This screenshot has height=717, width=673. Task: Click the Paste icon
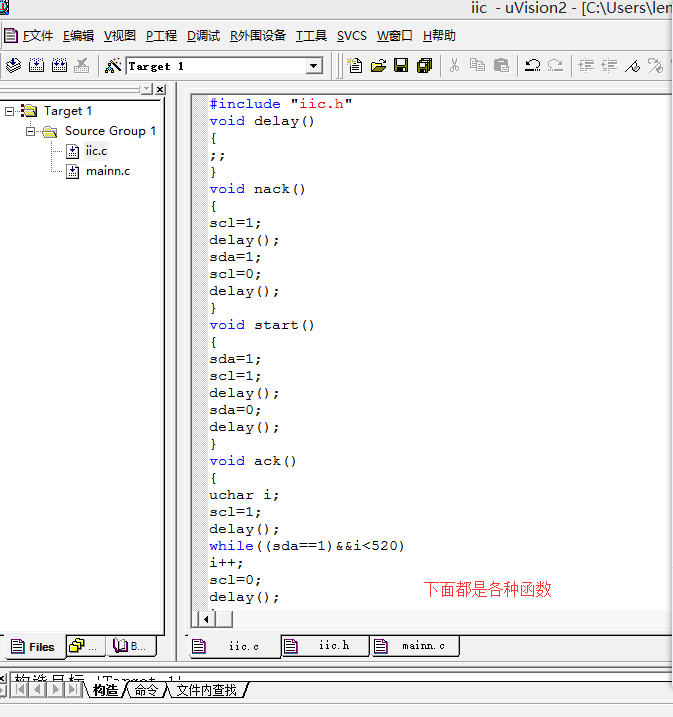point(501,65)
